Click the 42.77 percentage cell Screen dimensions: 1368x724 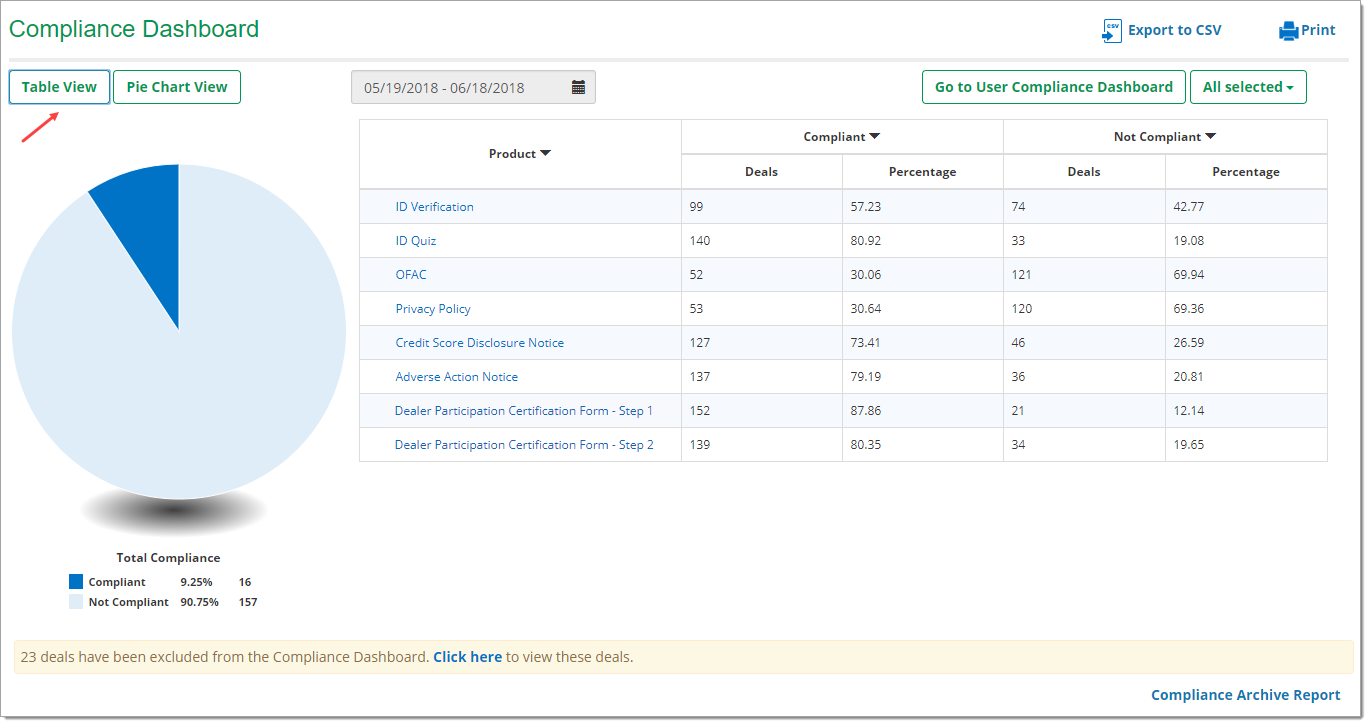[x=1246, y=207]
